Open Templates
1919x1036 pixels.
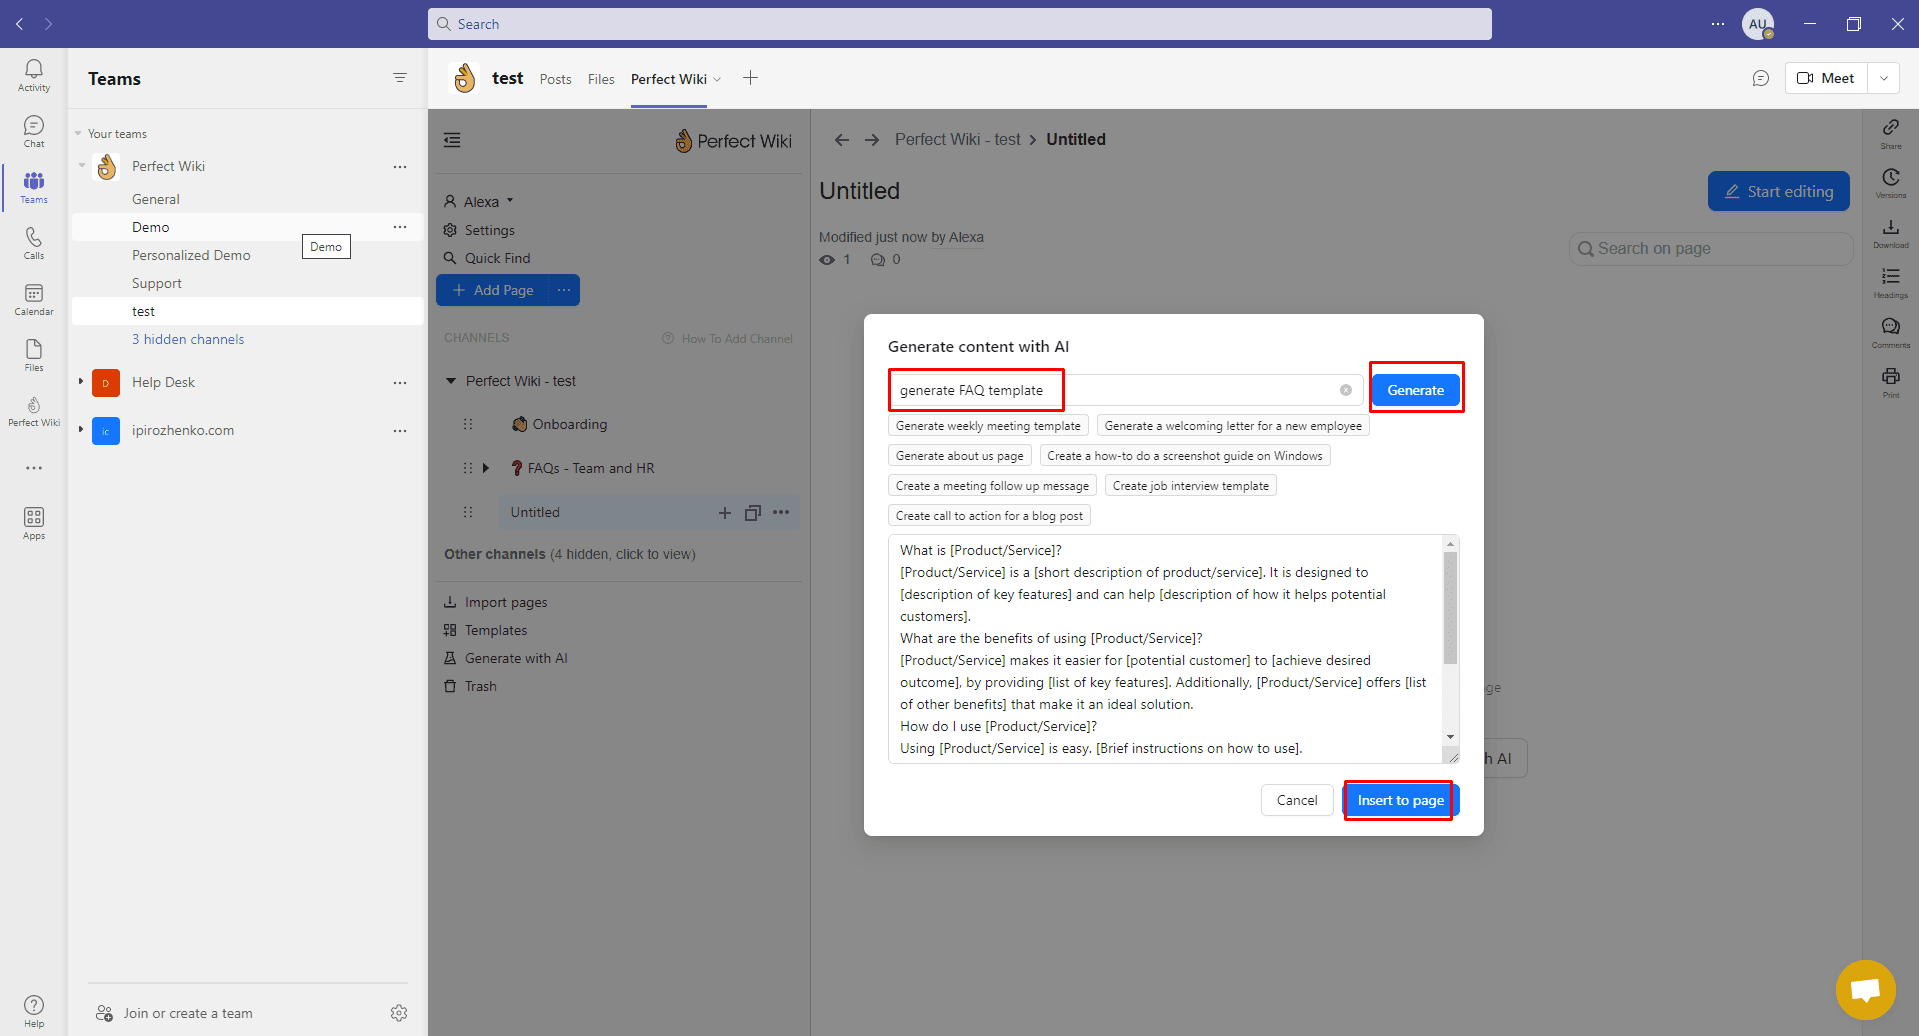[x=485, y=630]
